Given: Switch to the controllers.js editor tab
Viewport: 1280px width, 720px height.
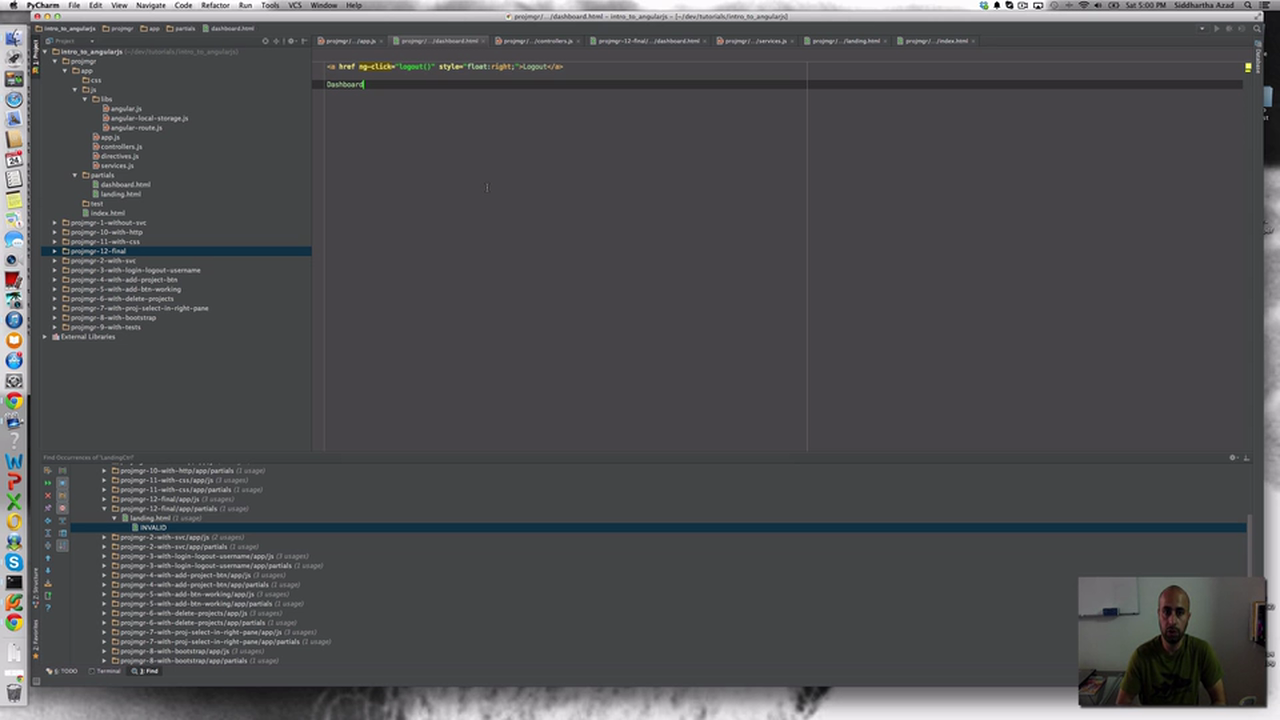Looking at the screenshot, I should pos(537,41).
